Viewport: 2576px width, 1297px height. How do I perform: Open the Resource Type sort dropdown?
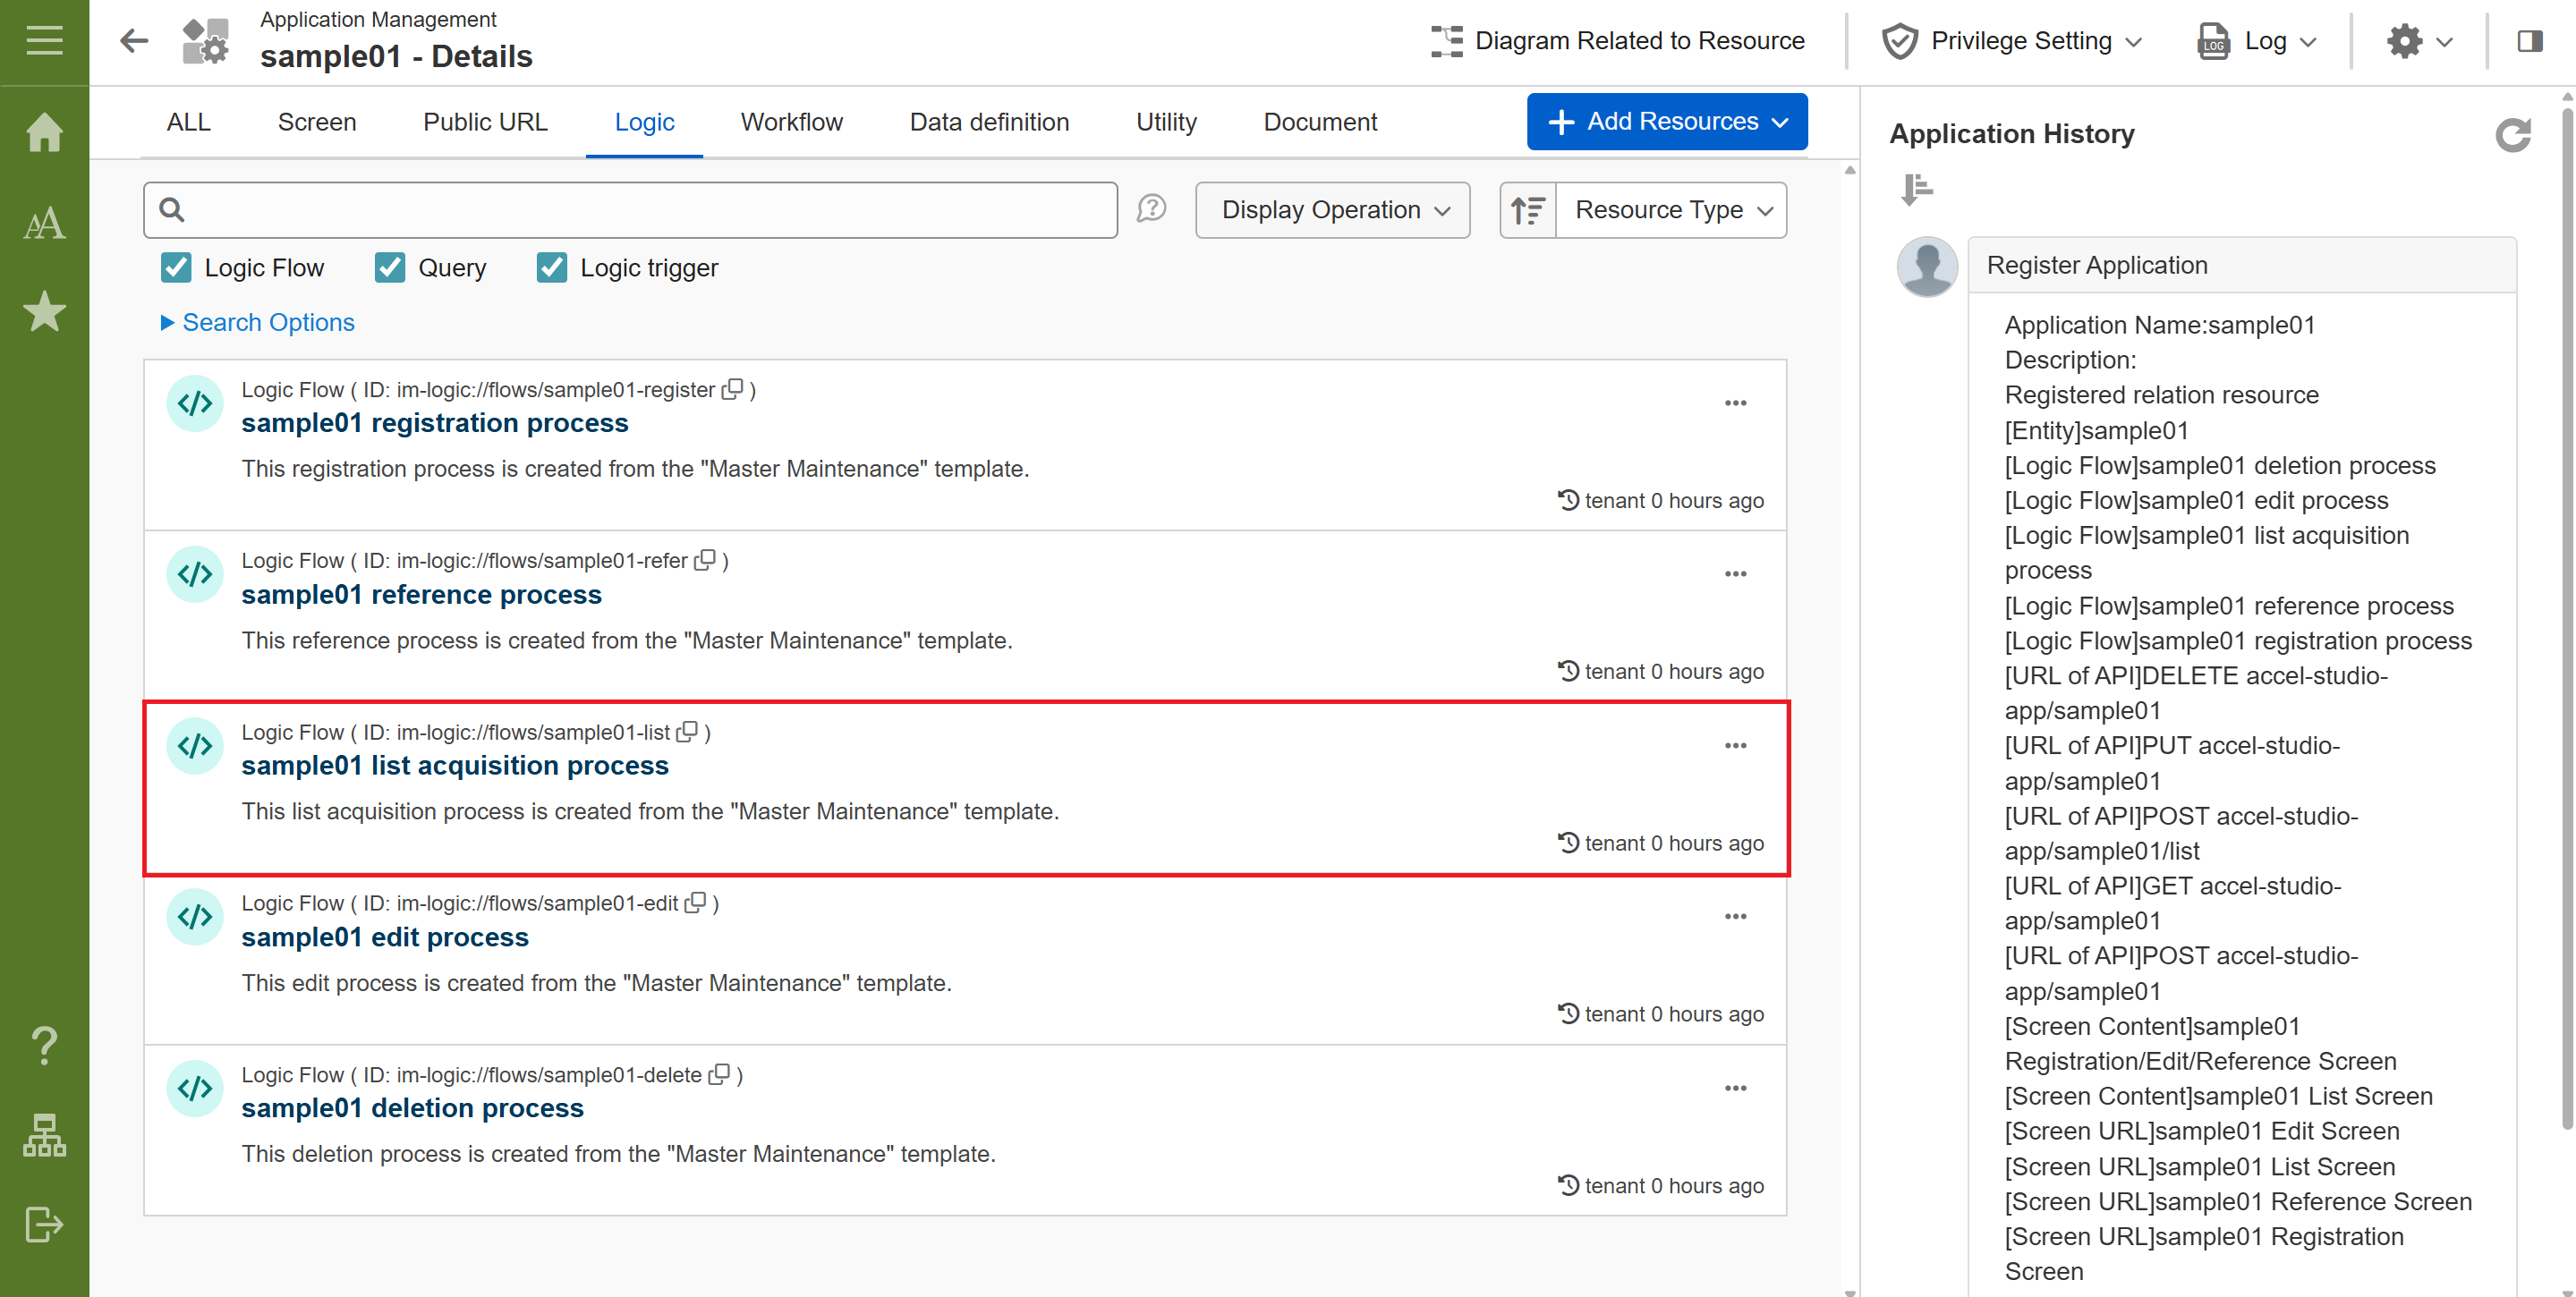pyautogui.click(x=1671, y=210)
